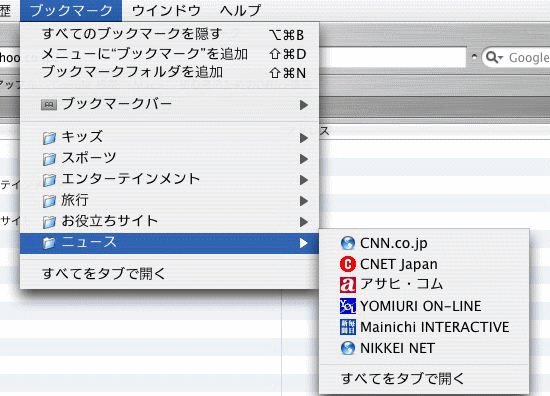Screen dimensions: 550x396
Task: Click the CNN.co.jp globe icon
Action: [x=348, y=243]
